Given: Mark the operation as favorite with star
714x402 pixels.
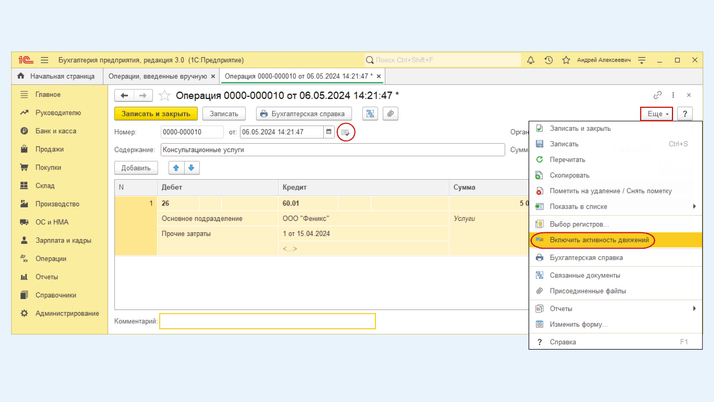Looking at the screenshot, I should click(165, 96).
